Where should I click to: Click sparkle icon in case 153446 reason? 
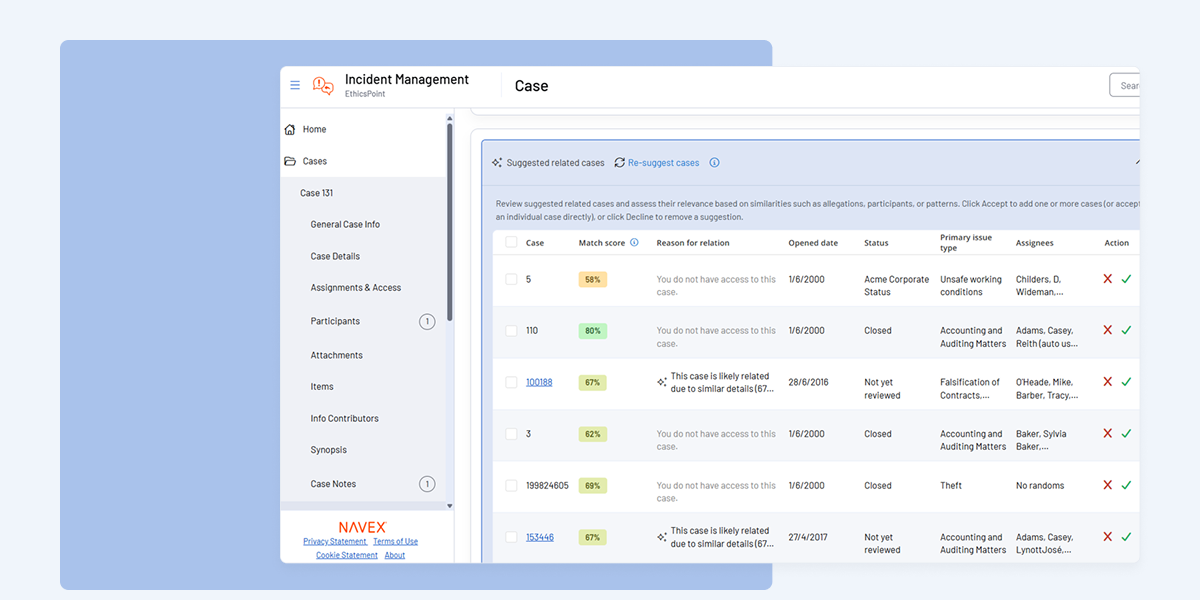pos(662,537)
